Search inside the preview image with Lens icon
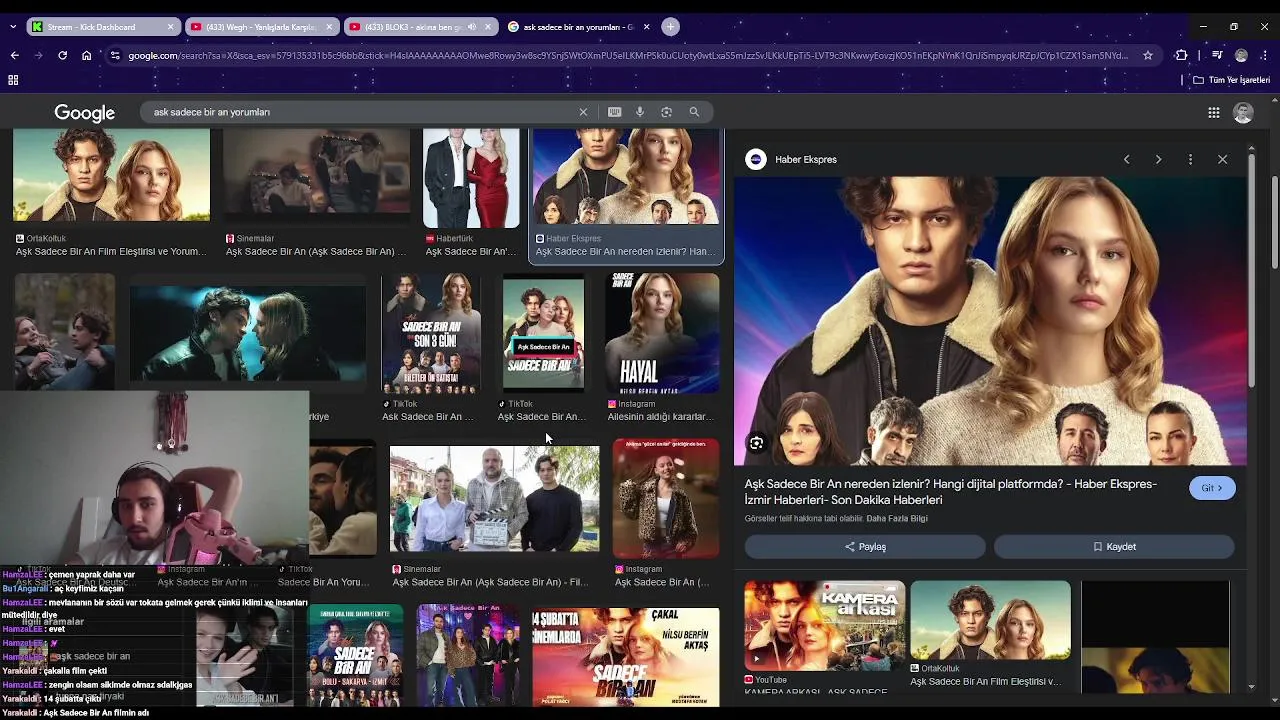 (x=757, y=443)
